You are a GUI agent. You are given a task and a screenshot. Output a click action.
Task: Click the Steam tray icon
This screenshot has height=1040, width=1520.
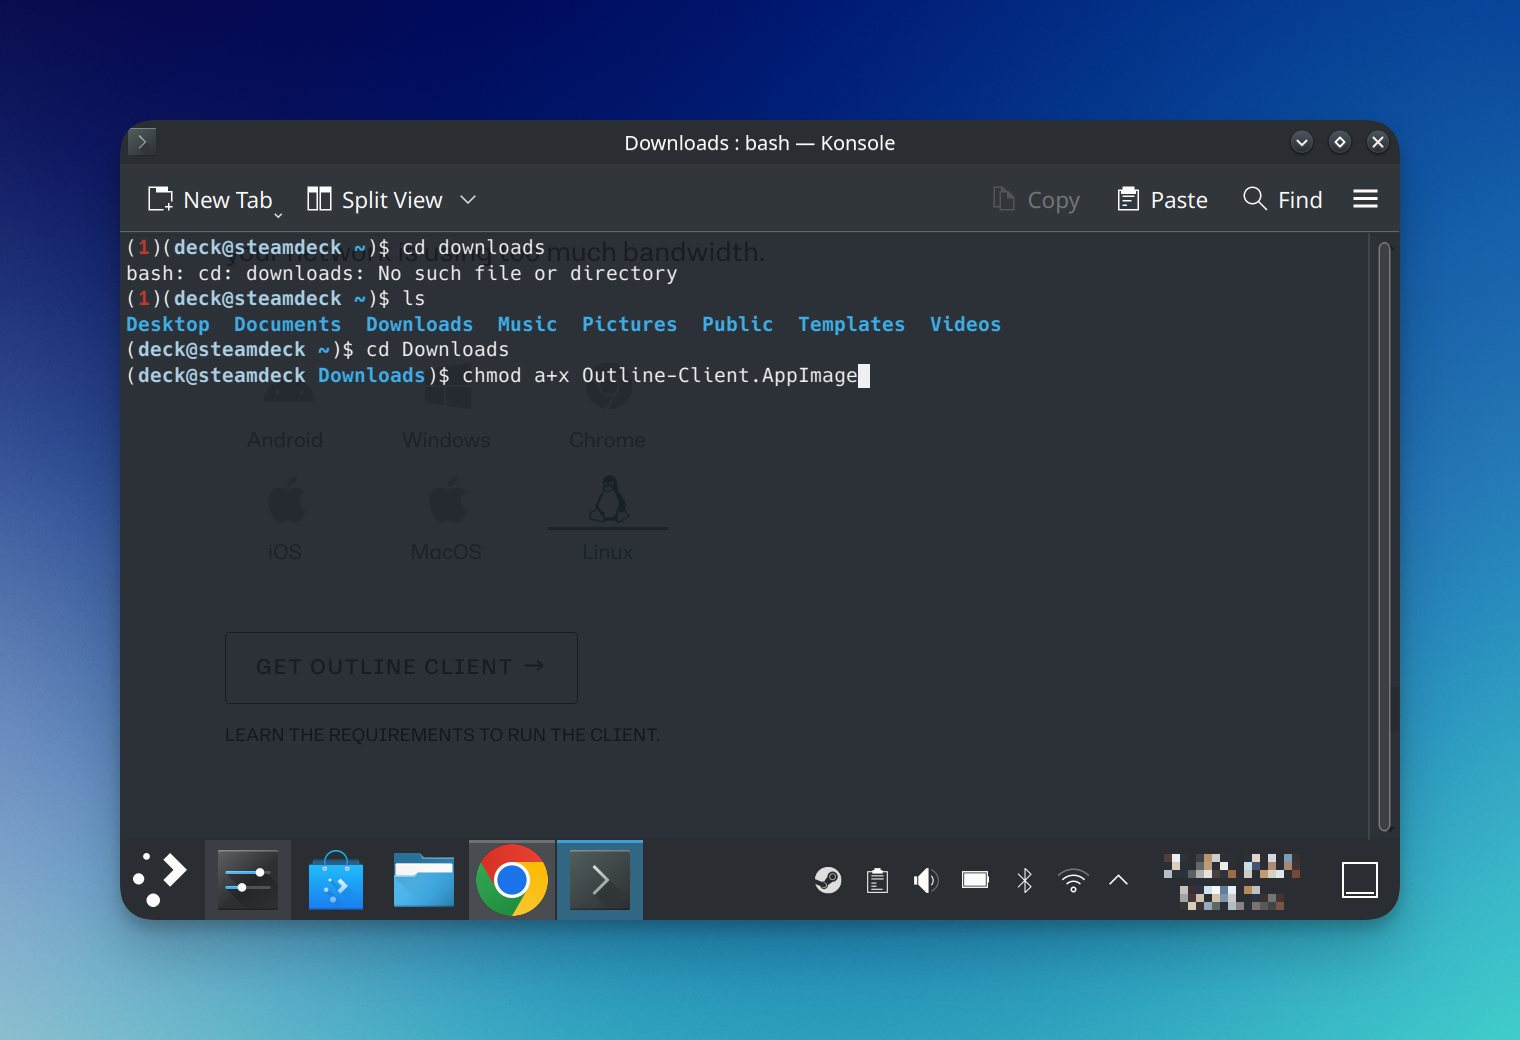(x=828, y=880)
